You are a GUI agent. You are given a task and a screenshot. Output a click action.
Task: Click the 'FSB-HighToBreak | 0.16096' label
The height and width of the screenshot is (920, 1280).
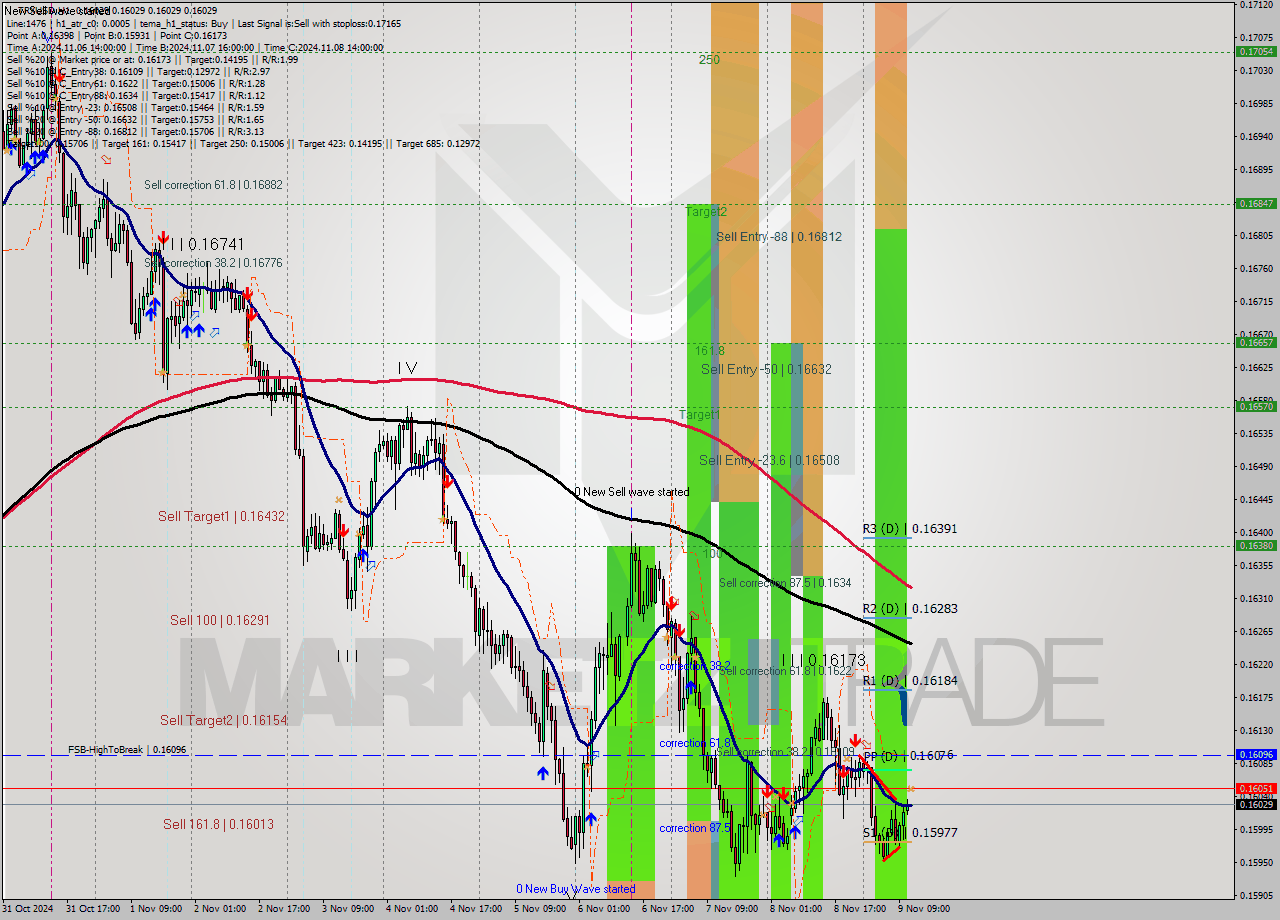point(127,749)
